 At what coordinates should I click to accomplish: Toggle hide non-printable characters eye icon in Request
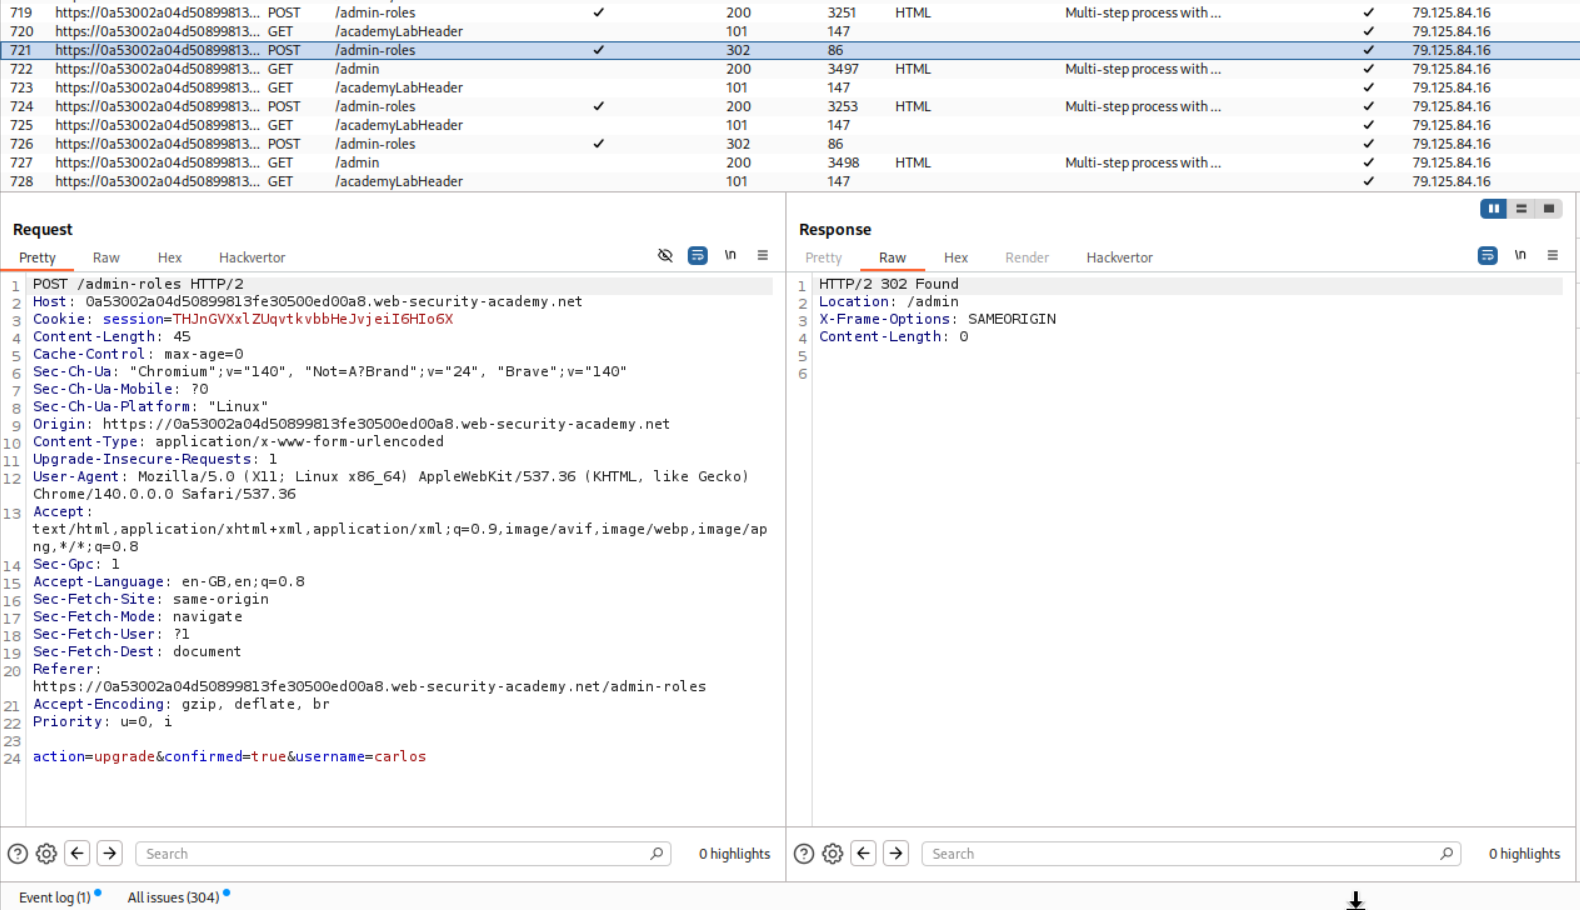coord(665,256)
